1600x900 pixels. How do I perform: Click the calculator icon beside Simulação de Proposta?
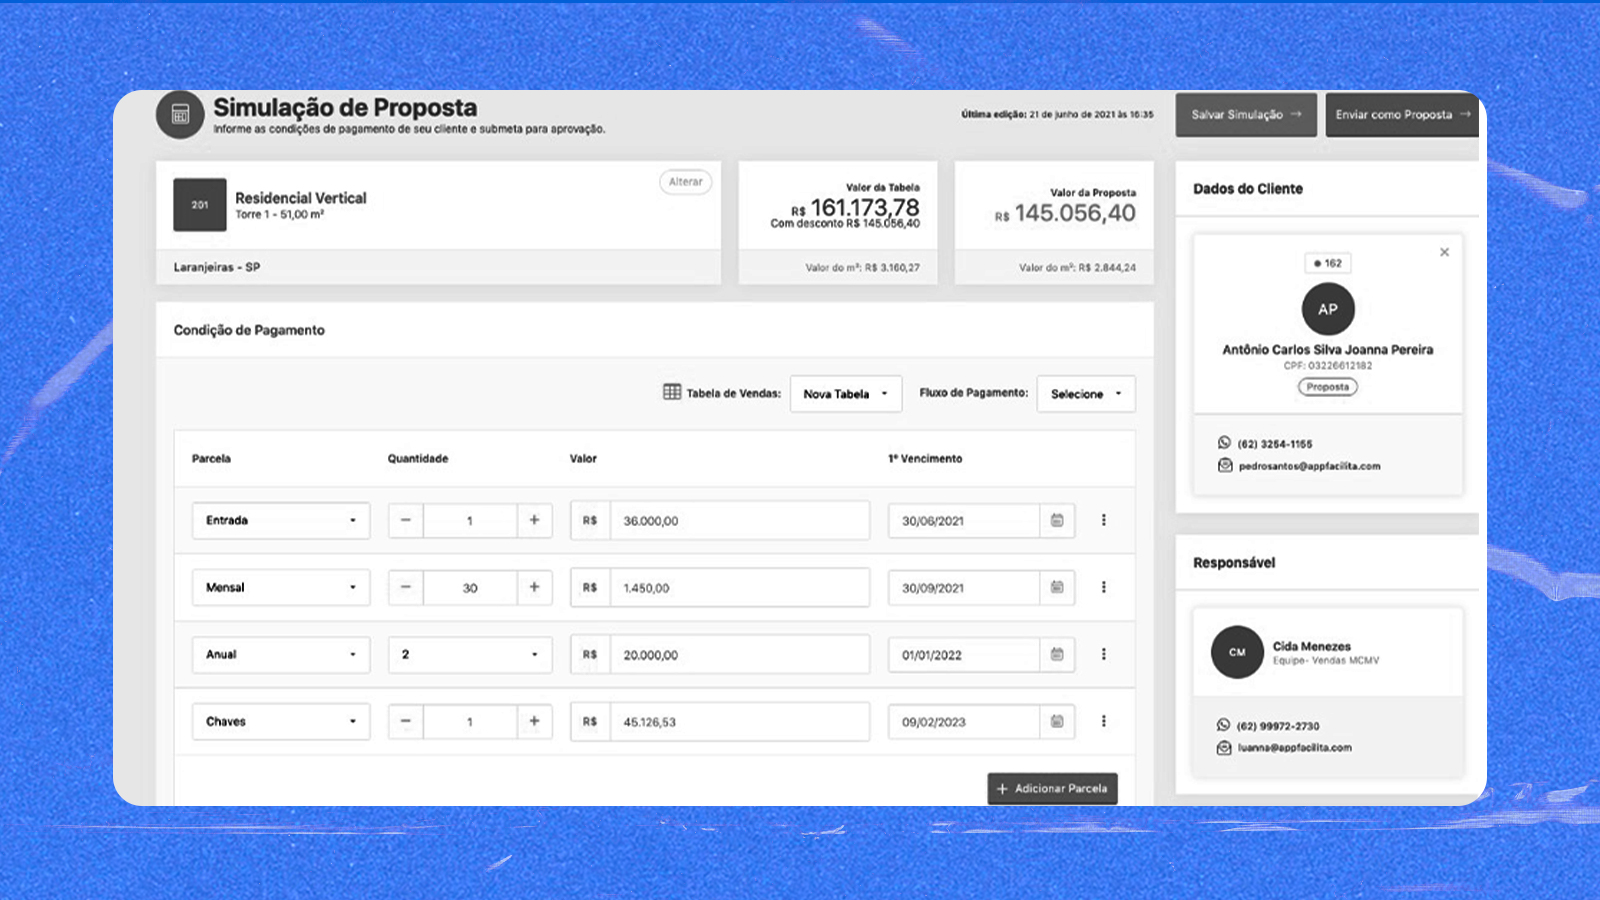[180, 115]
